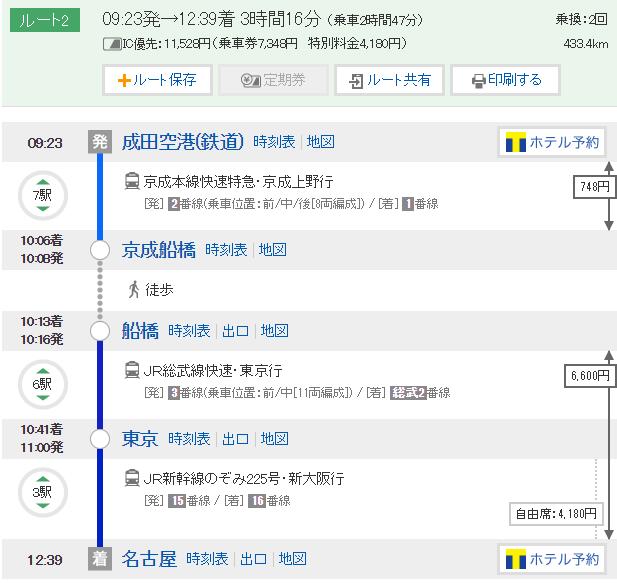This screenshot has height=583, width=617.
Task: Open 出口 for 名古屋
Action: point(253,559)
